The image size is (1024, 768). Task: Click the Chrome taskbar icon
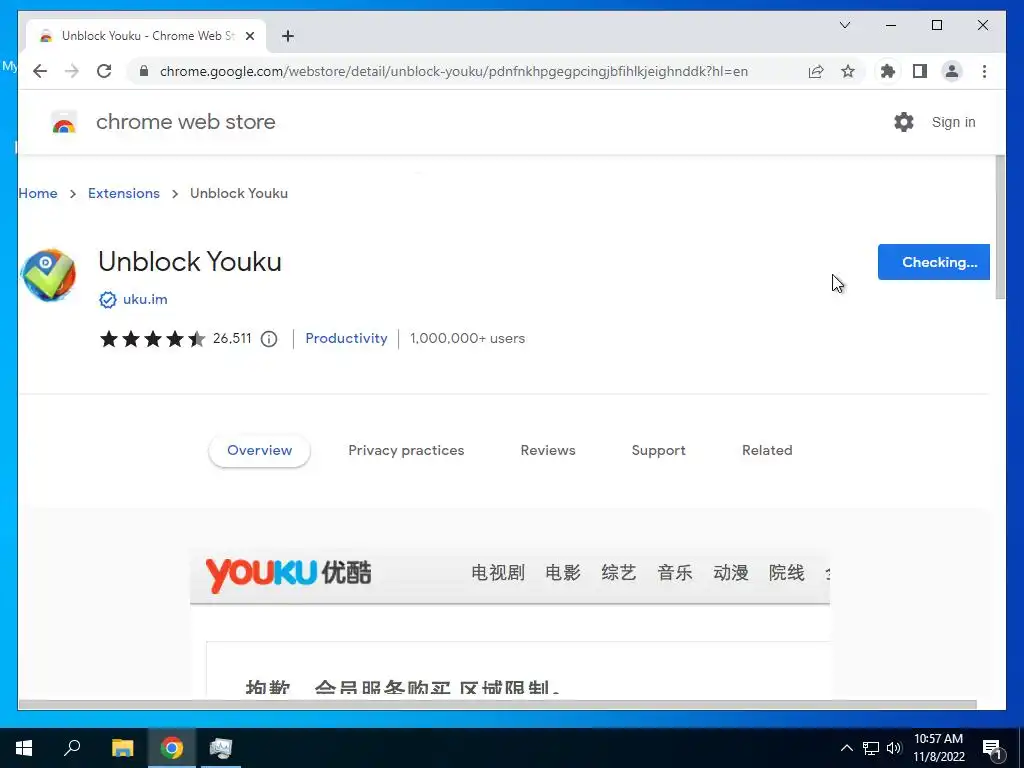click(x=172, y=748)
